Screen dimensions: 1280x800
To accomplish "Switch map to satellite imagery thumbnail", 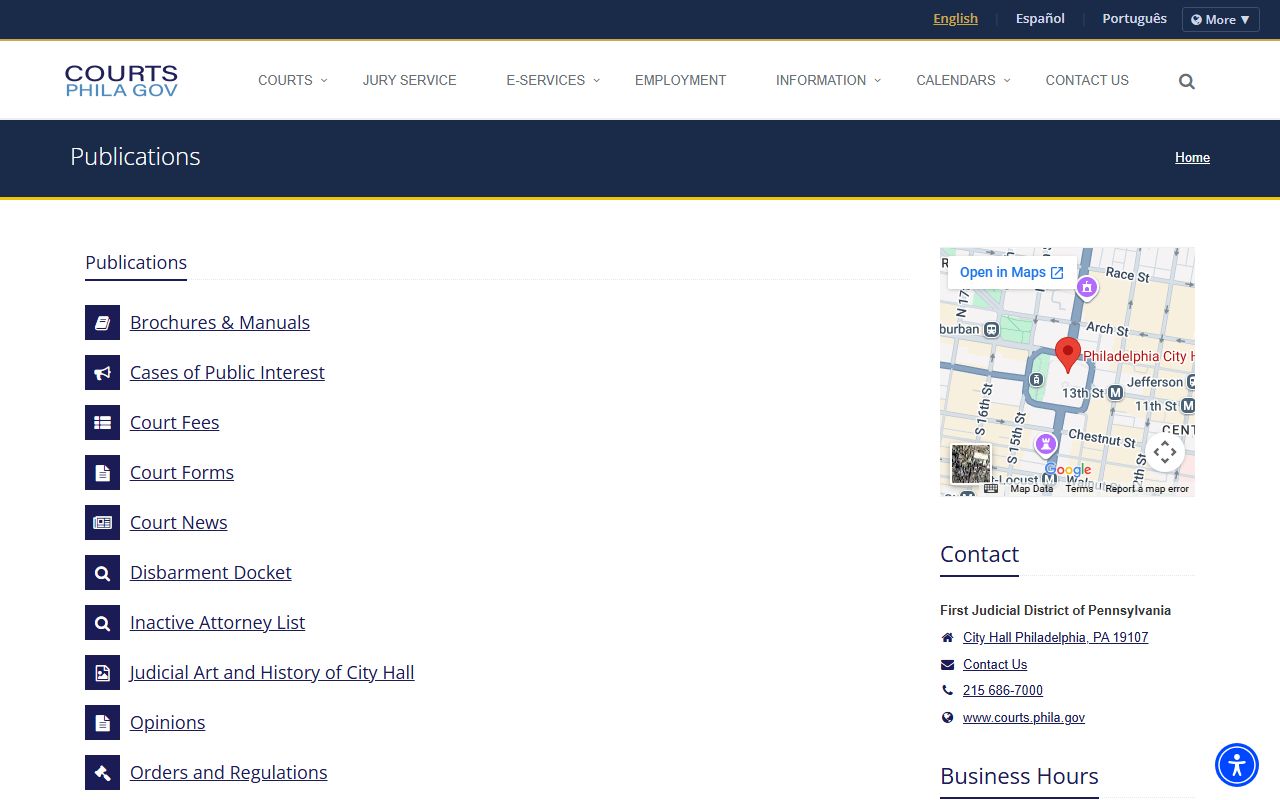I will [970, 464].
